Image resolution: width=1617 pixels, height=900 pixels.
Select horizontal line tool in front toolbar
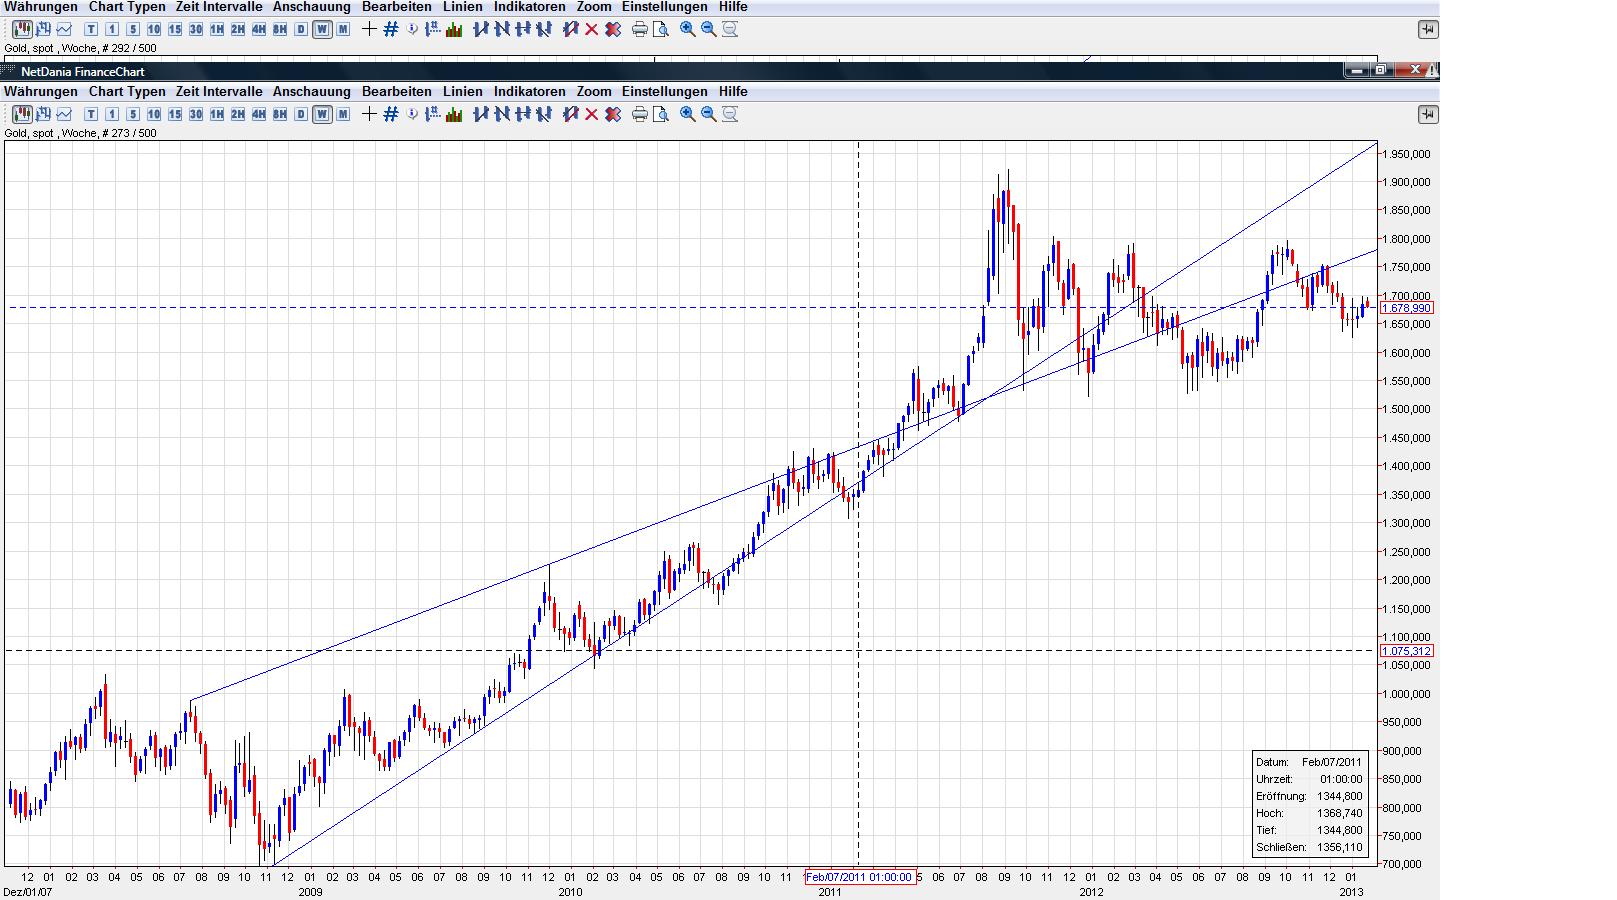click(522, 114)
